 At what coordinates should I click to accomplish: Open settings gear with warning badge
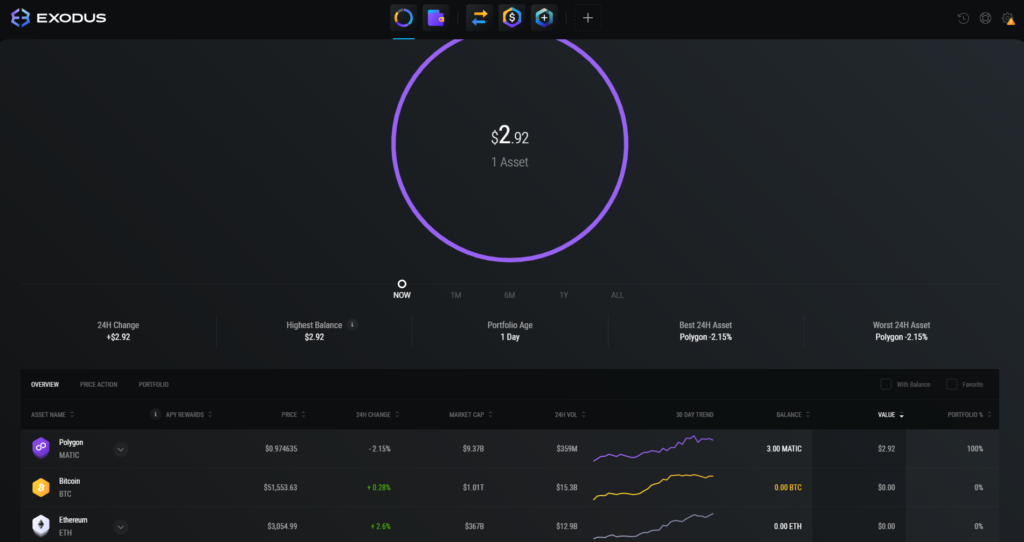pos(1008,18)
